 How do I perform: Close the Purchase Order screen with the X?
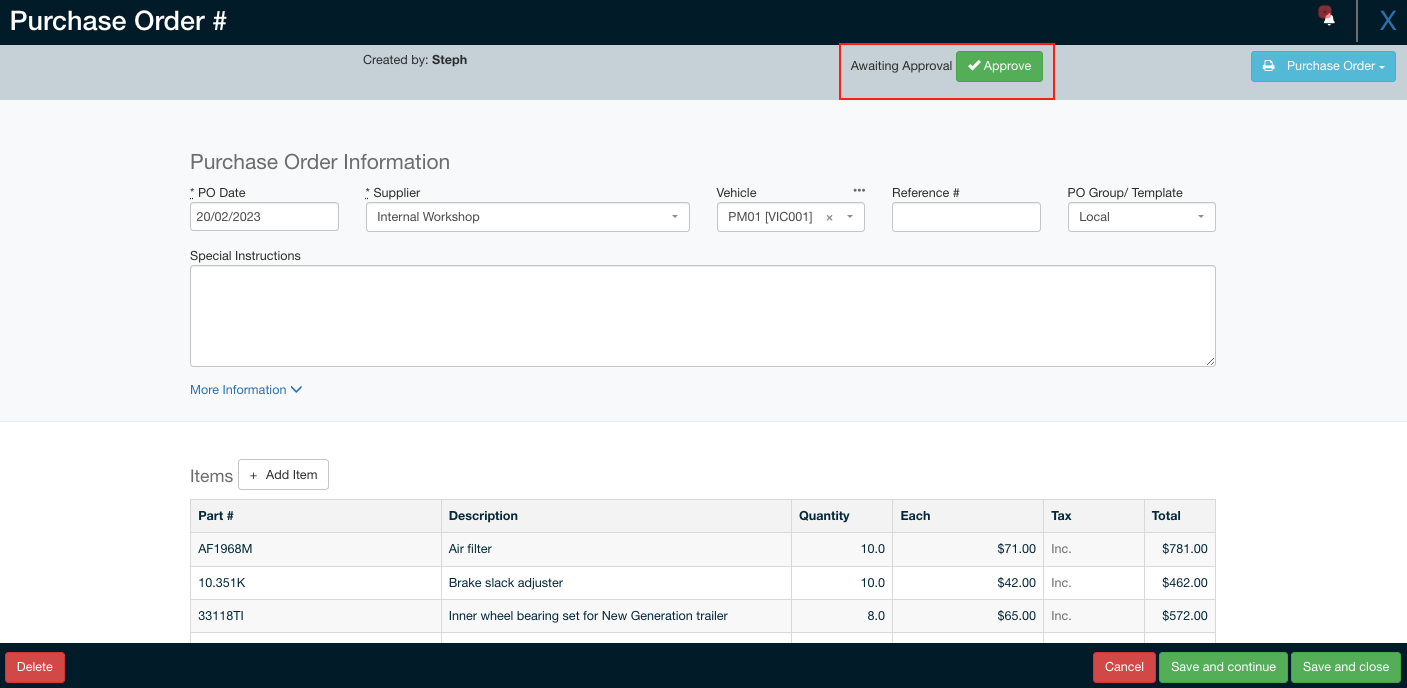coord(1387,19)
